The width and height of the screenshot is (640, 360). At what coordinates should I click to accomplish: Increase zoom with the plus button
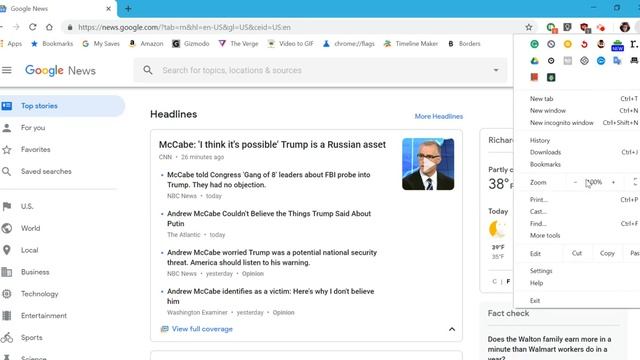[613, 182]
